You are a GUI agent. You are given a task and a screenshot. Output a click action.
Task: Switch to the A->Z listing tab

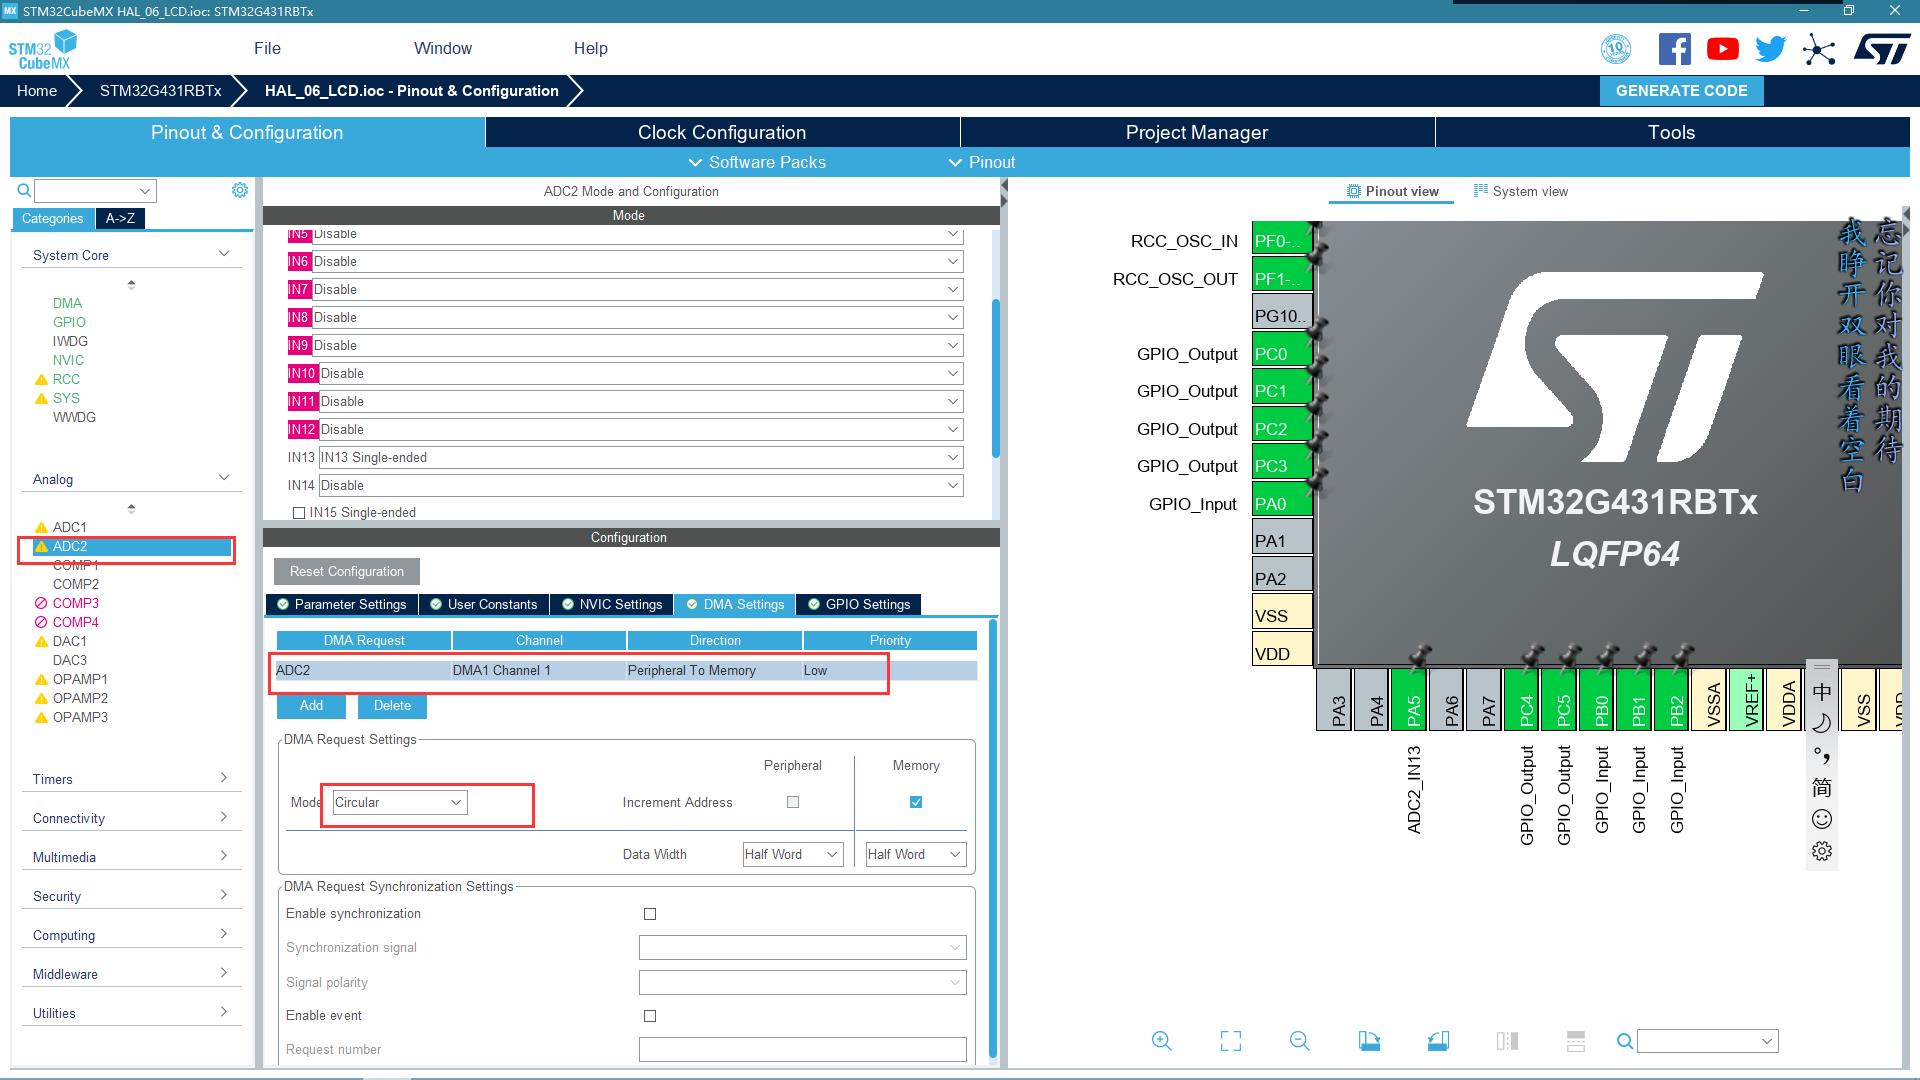tap(120, 218)
